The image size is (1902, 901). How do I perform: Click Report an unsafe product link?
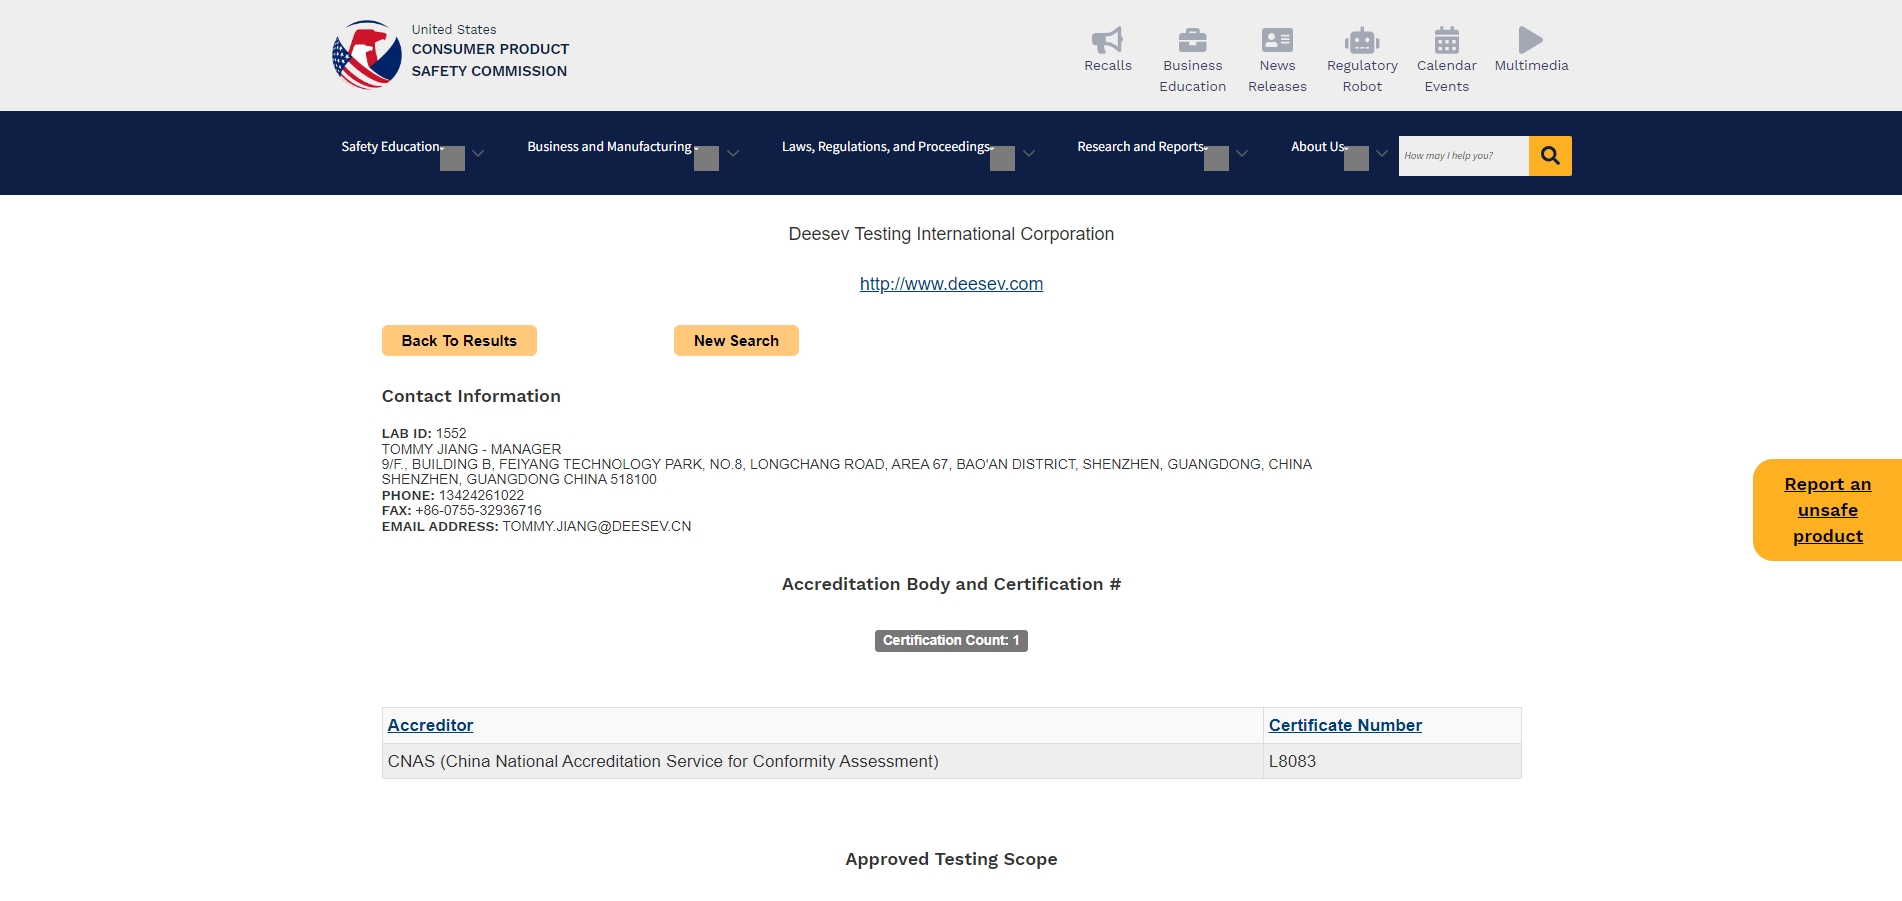tap(1827, 510)
